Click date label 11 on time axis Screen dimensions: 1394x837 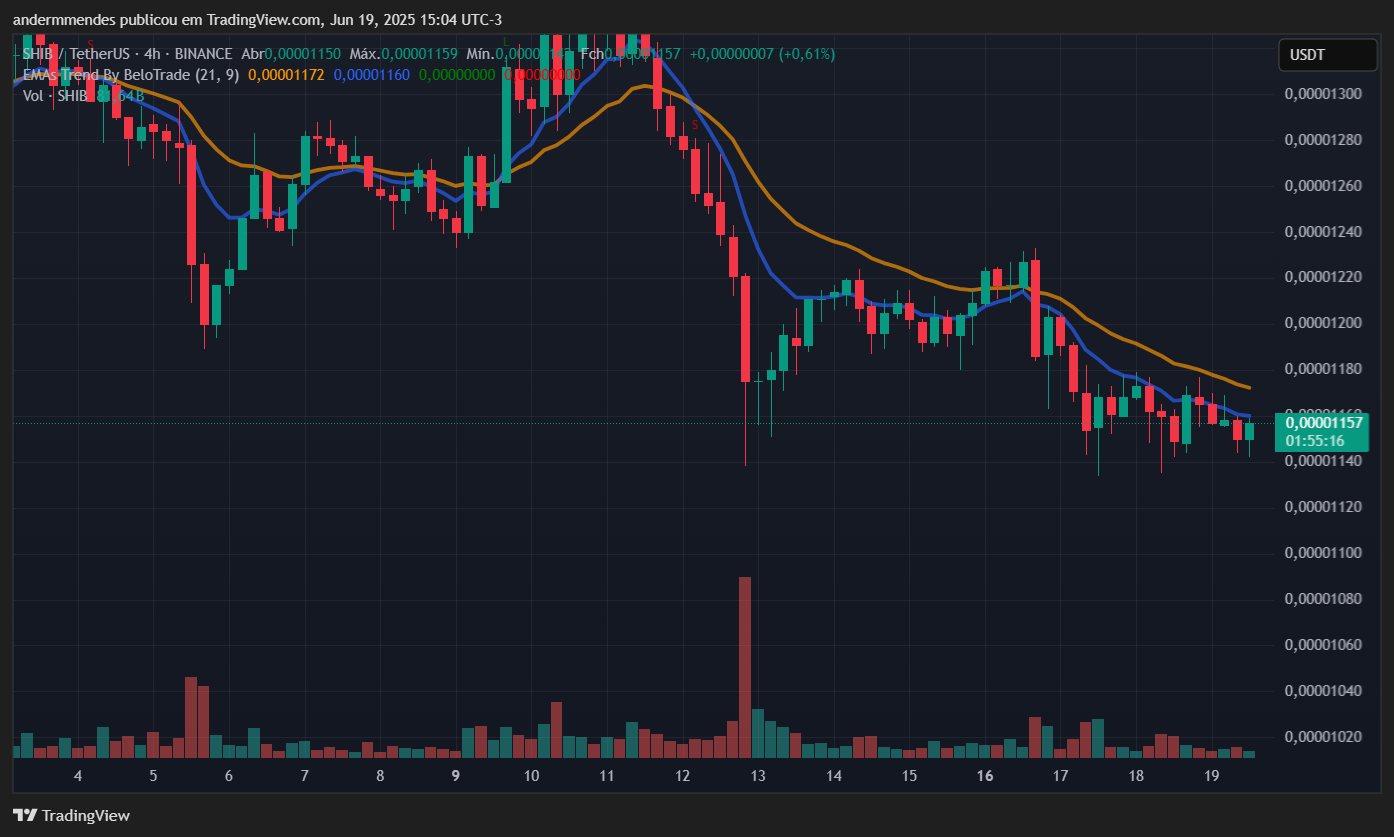pyautogui.click(x=607, y=776)
